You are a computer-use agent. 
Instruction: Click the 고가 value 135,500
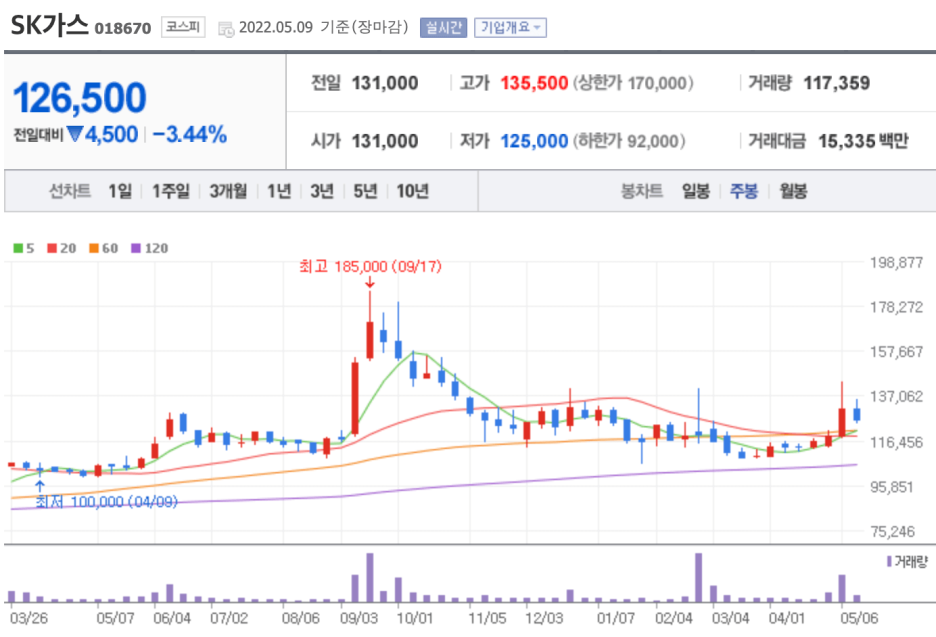pos(534,83)
